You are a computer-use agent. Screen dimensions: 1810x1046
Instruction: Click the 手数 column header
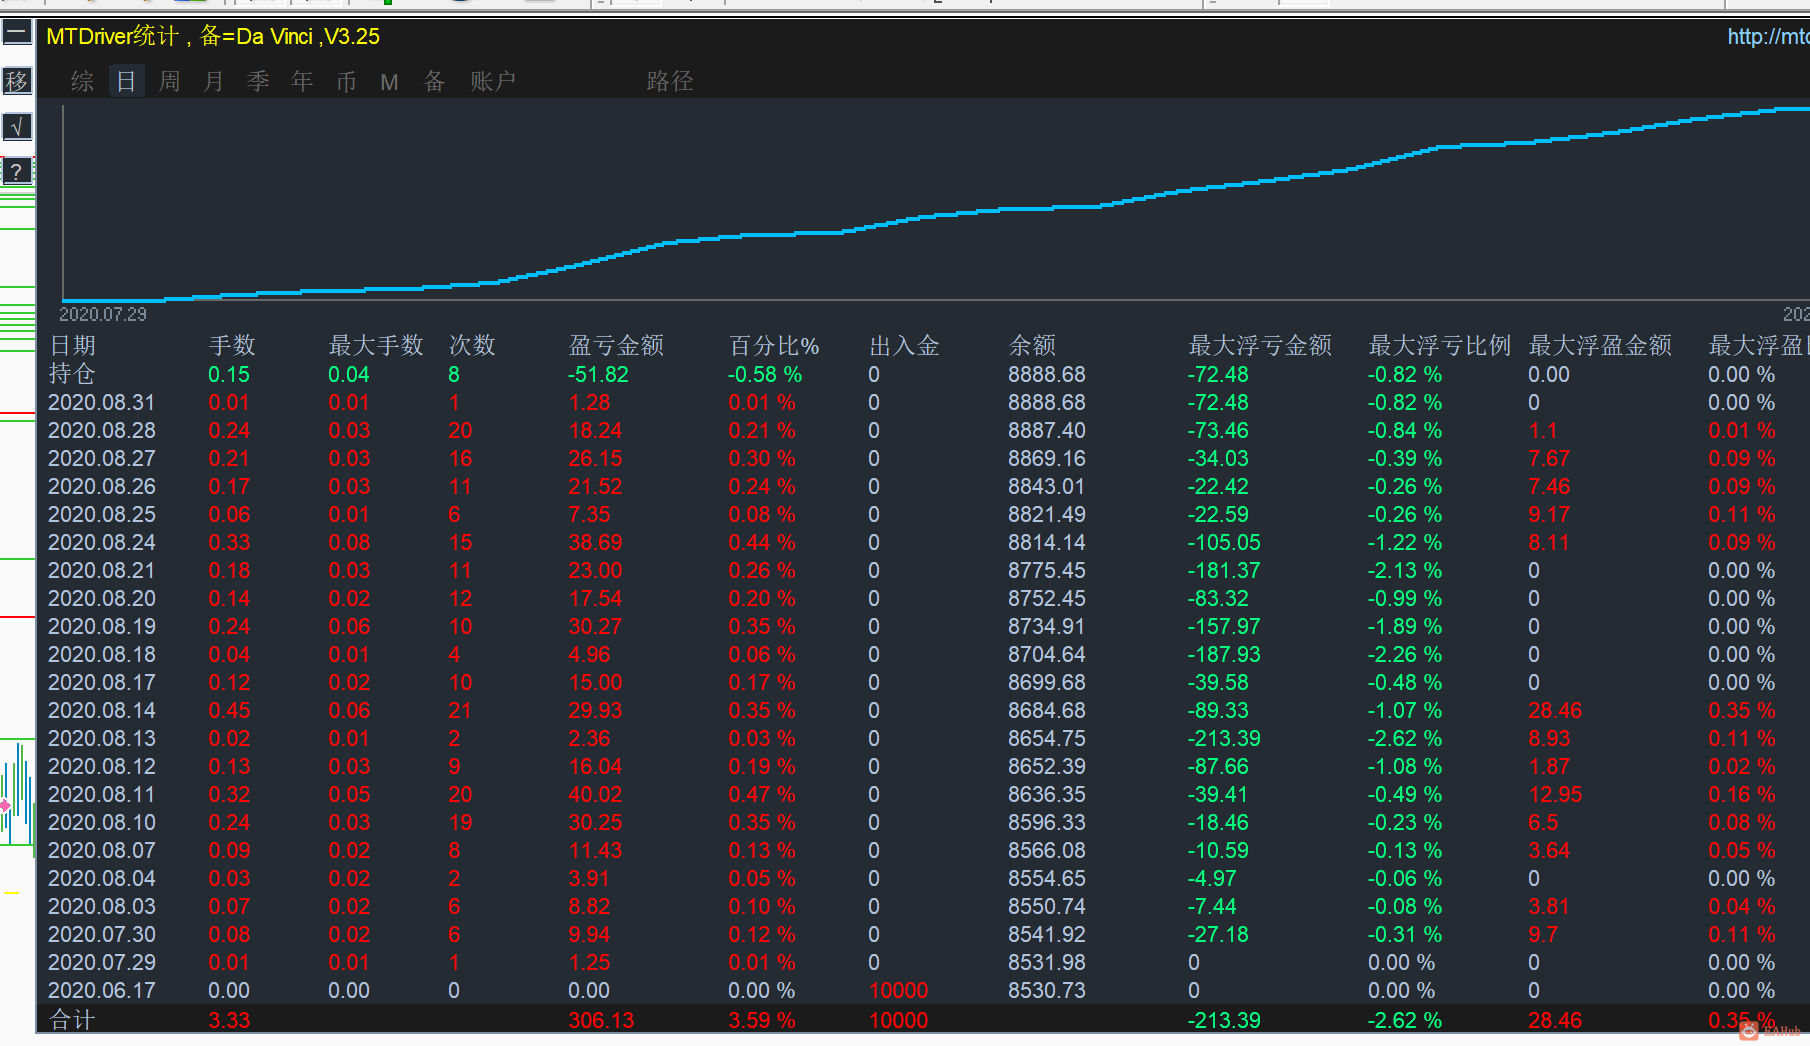[232, 346]
